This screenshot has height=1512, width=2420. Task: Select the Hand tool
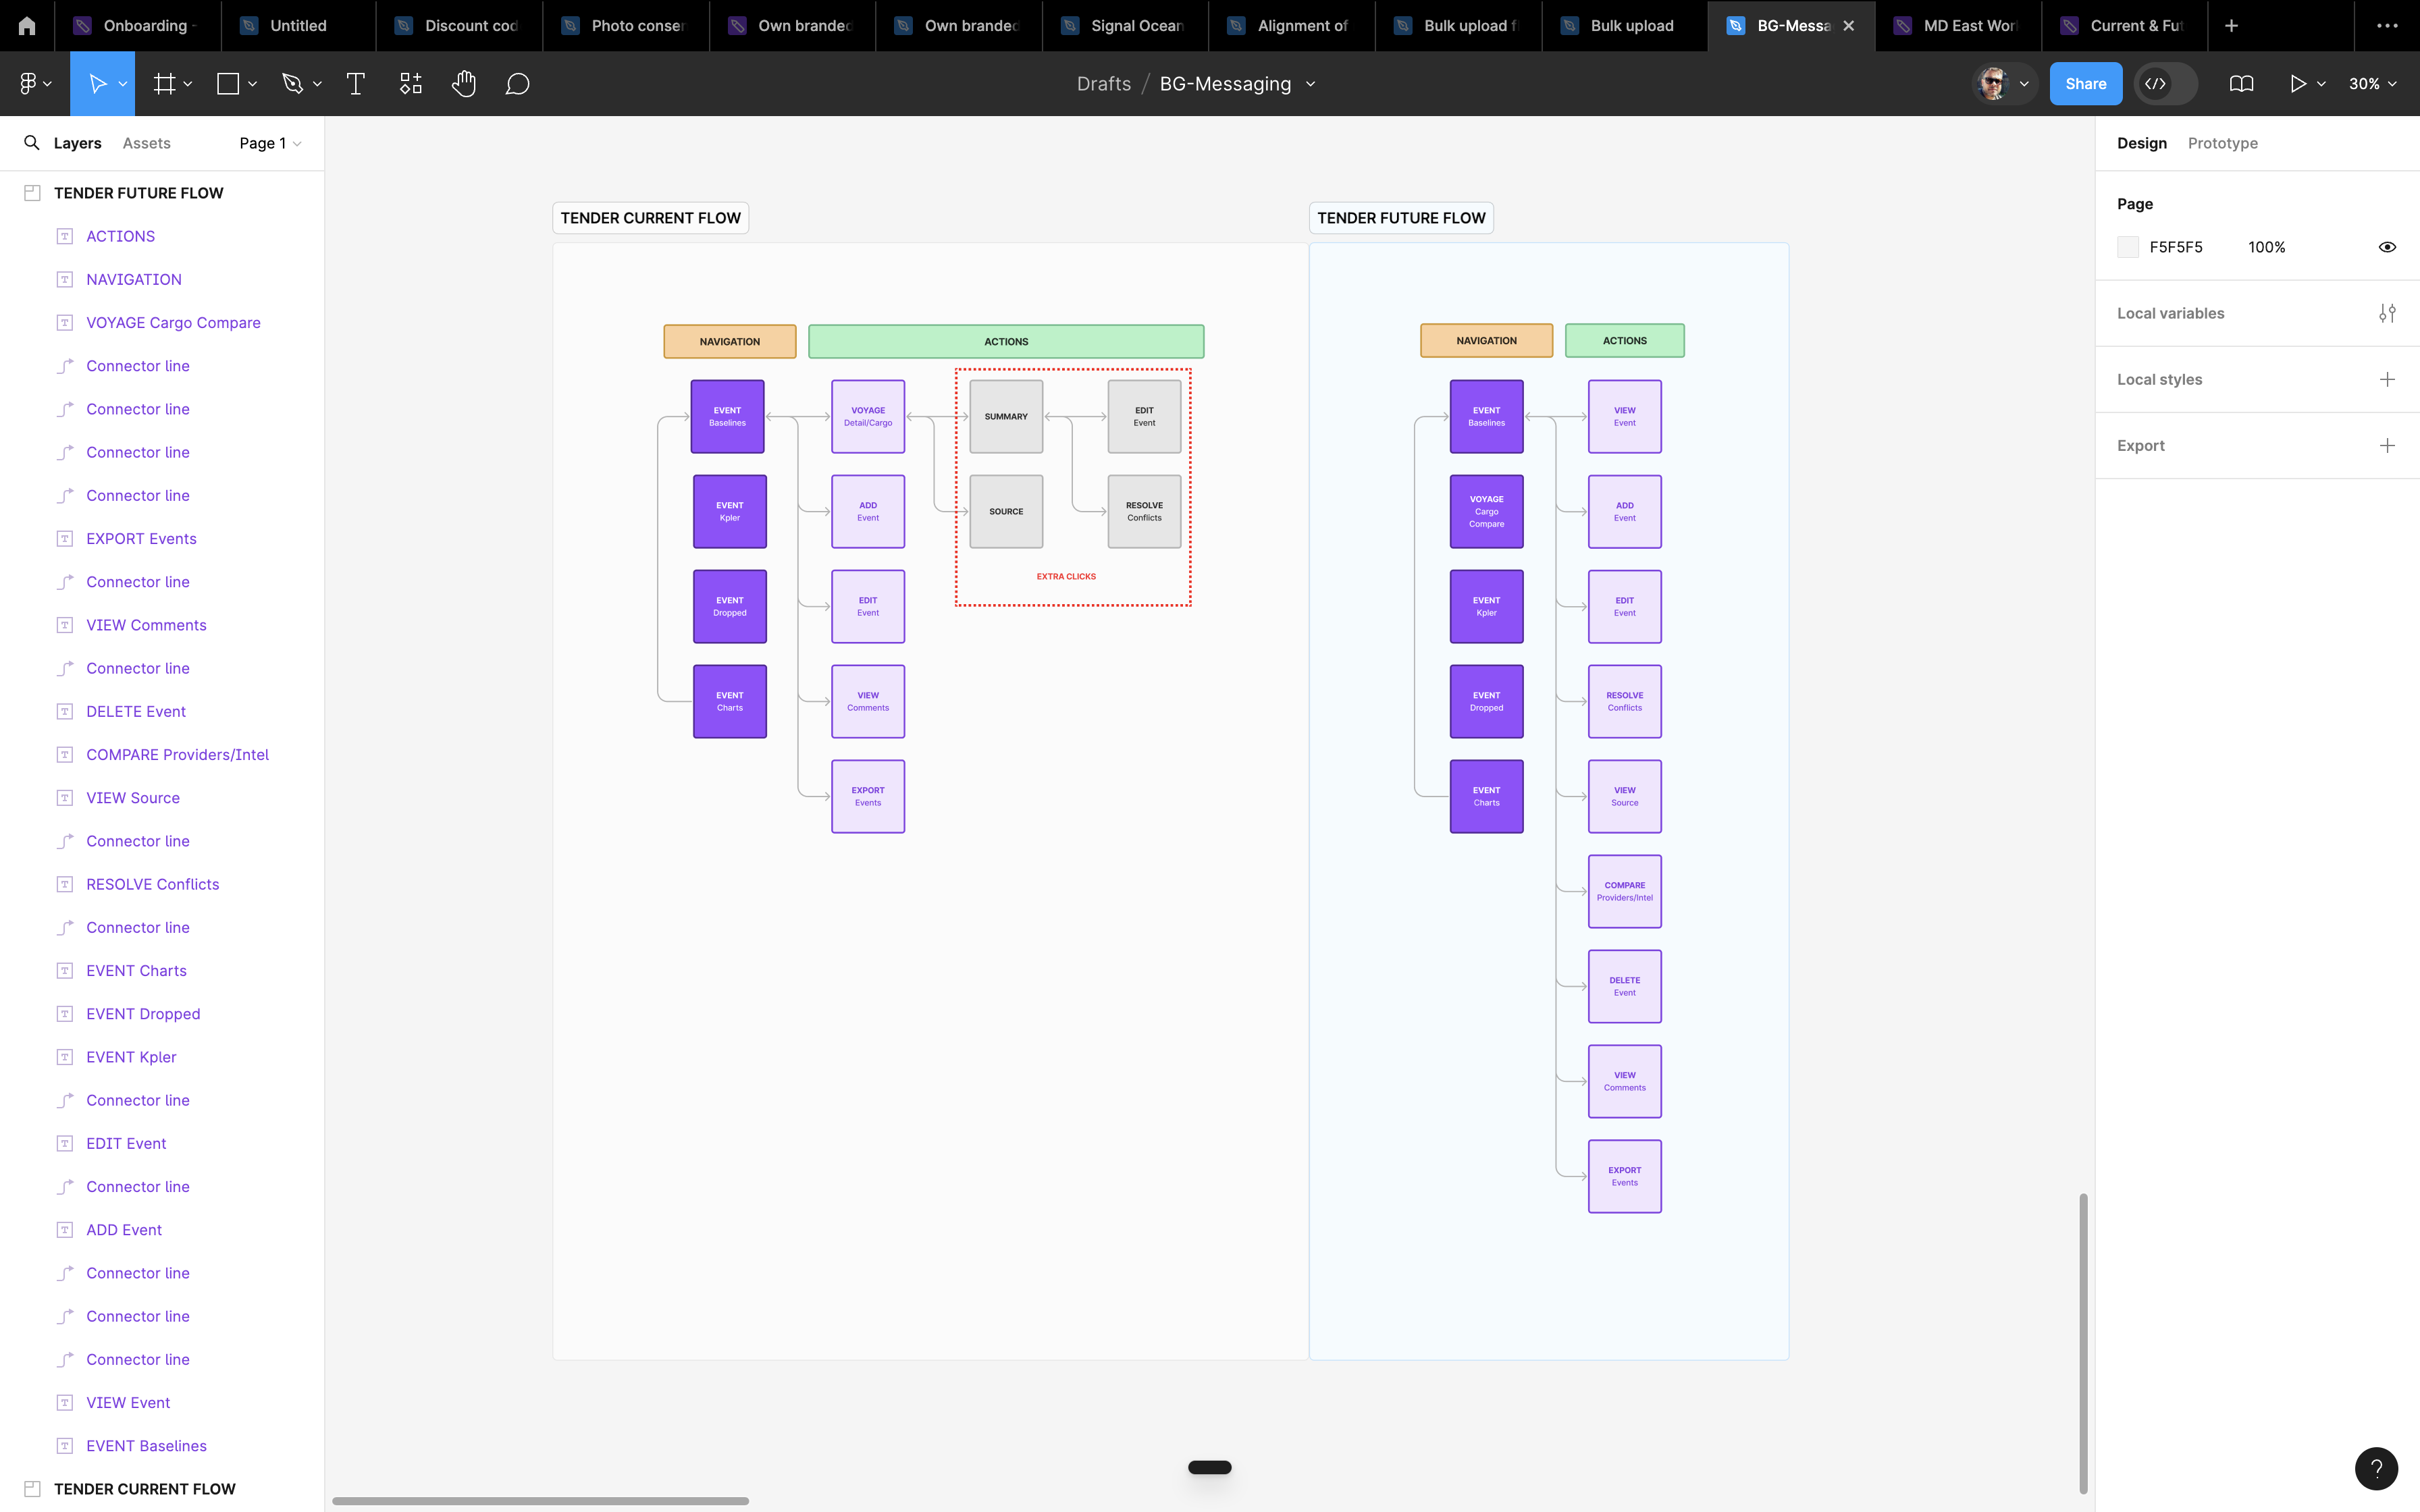(463, 84)
